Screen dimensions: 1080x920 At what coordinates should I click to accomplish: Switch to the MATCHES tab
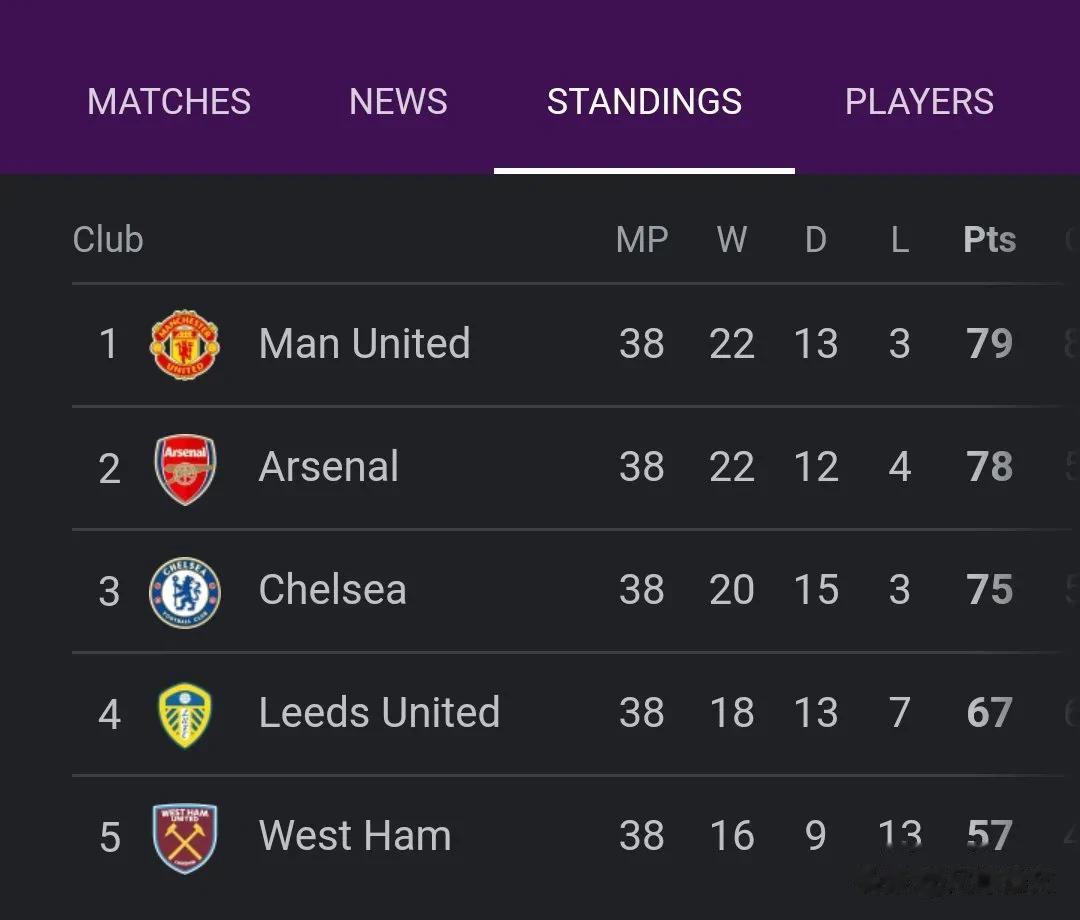(169, 102)
